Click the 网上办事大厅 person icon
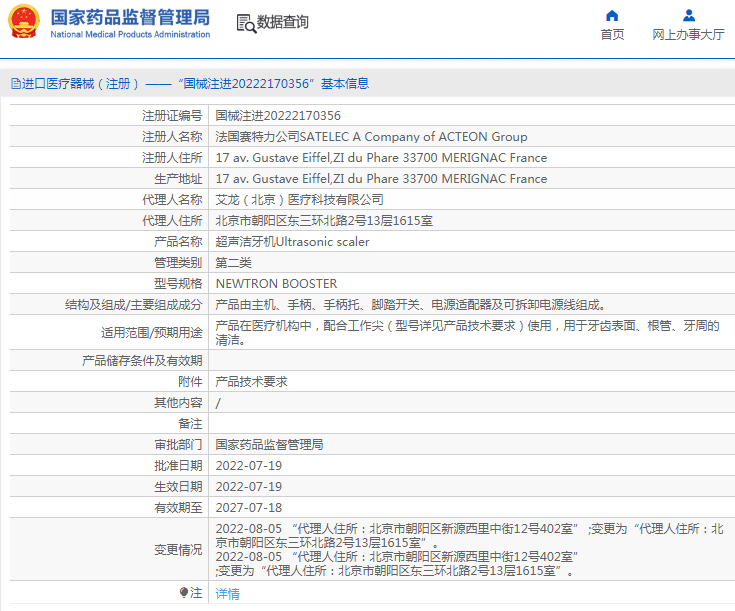 (688, 15)
